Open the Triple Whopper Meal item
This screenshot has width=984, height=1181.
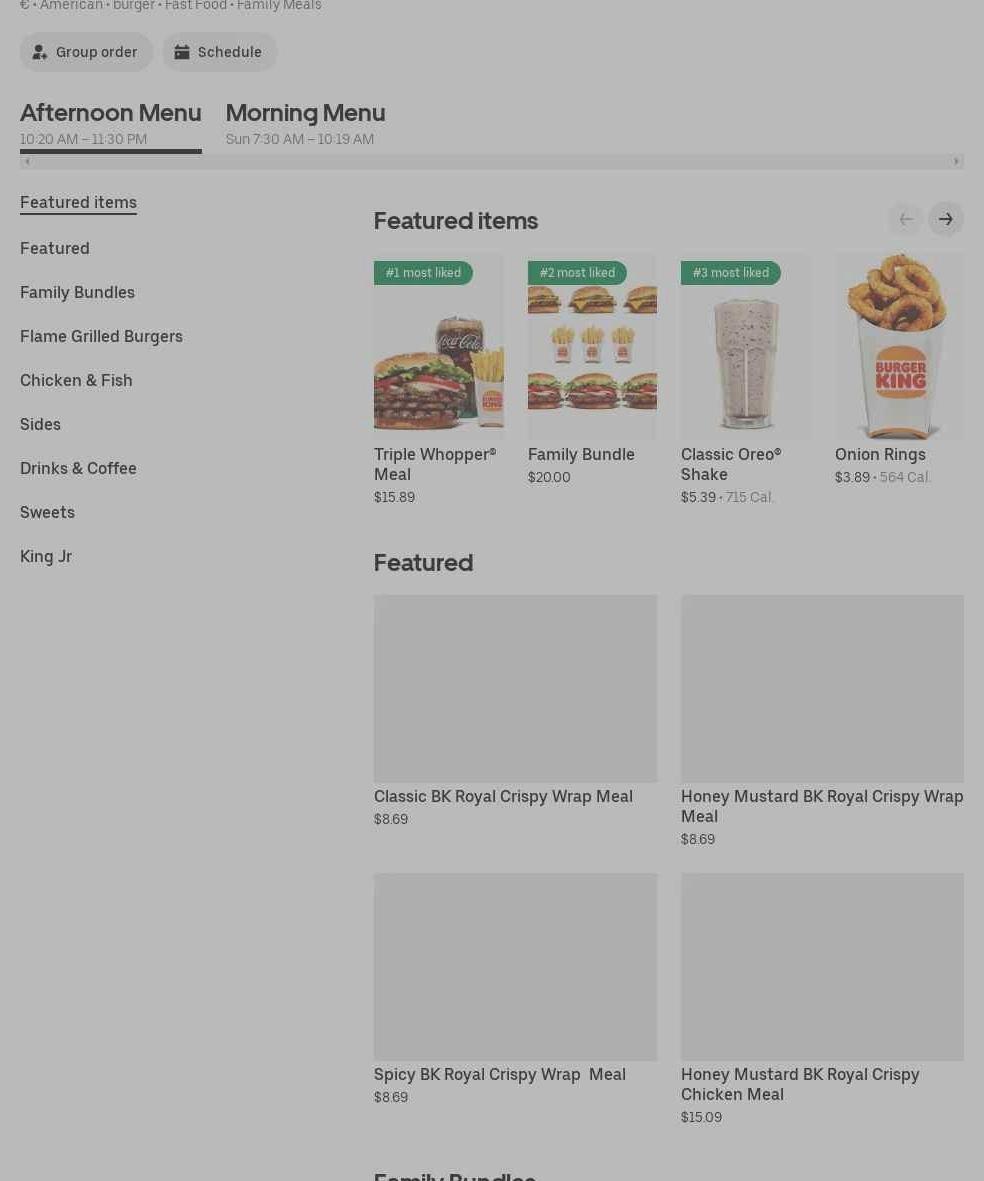tap(439, 380)
